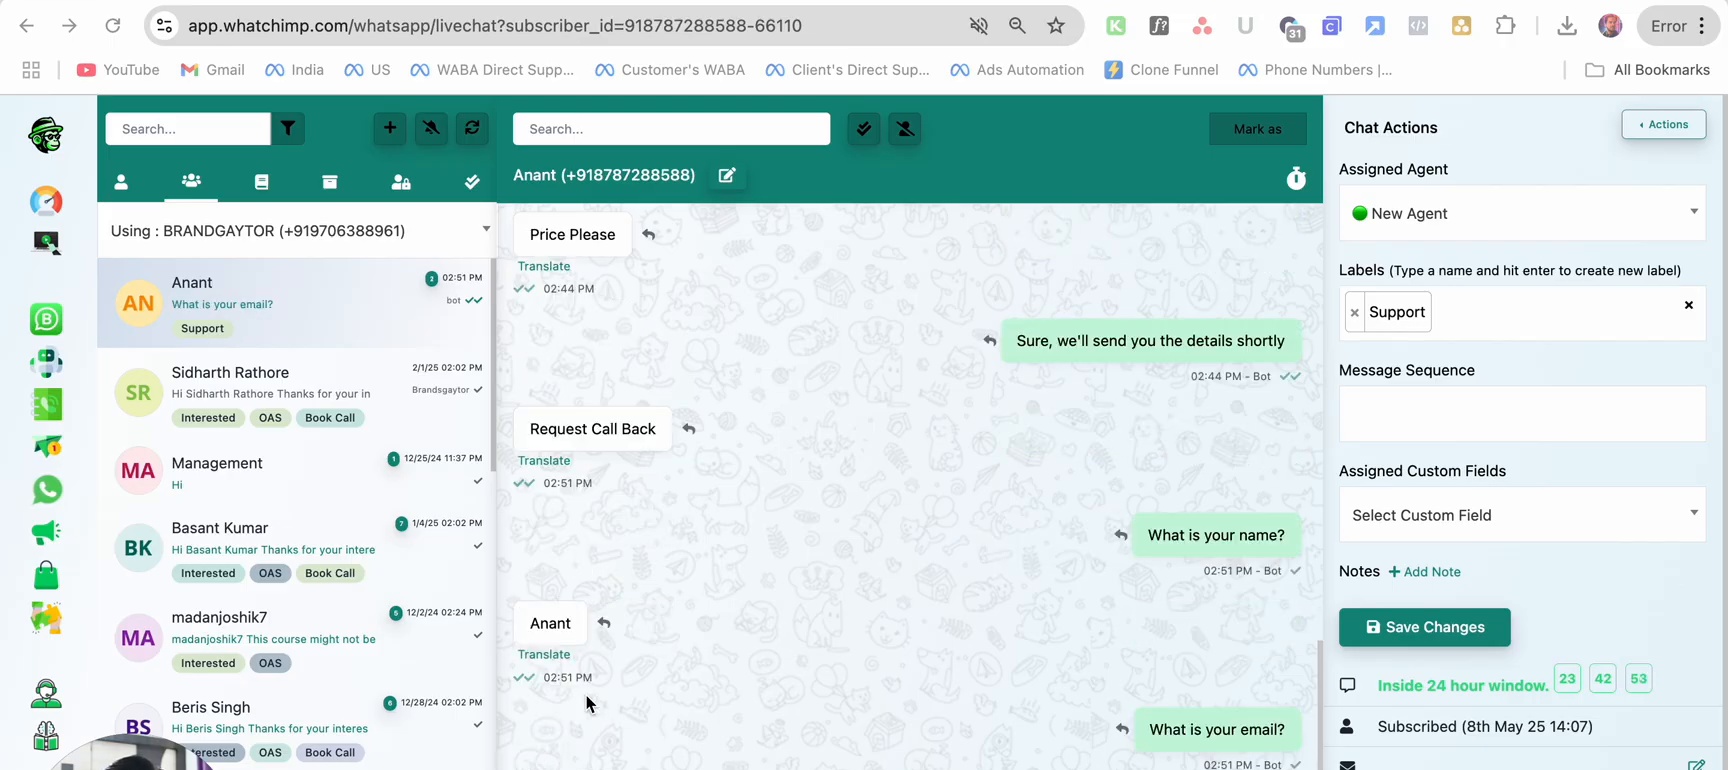1728x770 pixels.
Task: Open the bot flow sidebar icon
Action: tap(46, 361)
